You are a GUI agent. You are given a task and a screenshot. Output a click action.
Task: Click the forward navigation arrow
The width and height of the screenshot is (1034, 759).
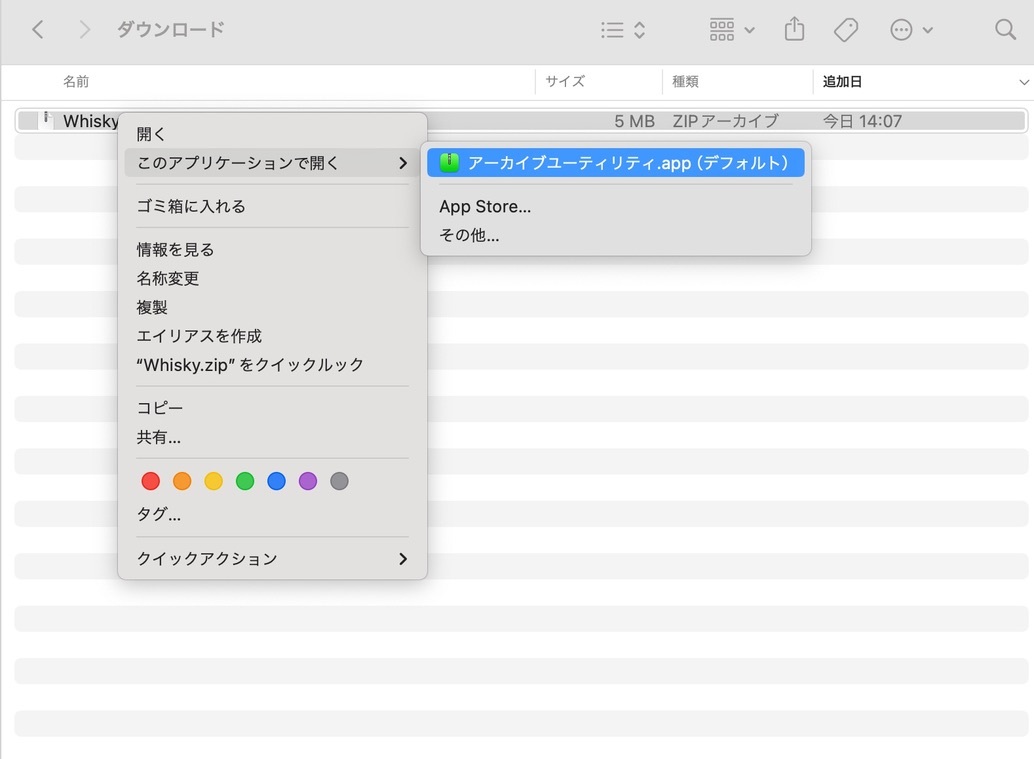pyautogui.click(x=85, y=29)
